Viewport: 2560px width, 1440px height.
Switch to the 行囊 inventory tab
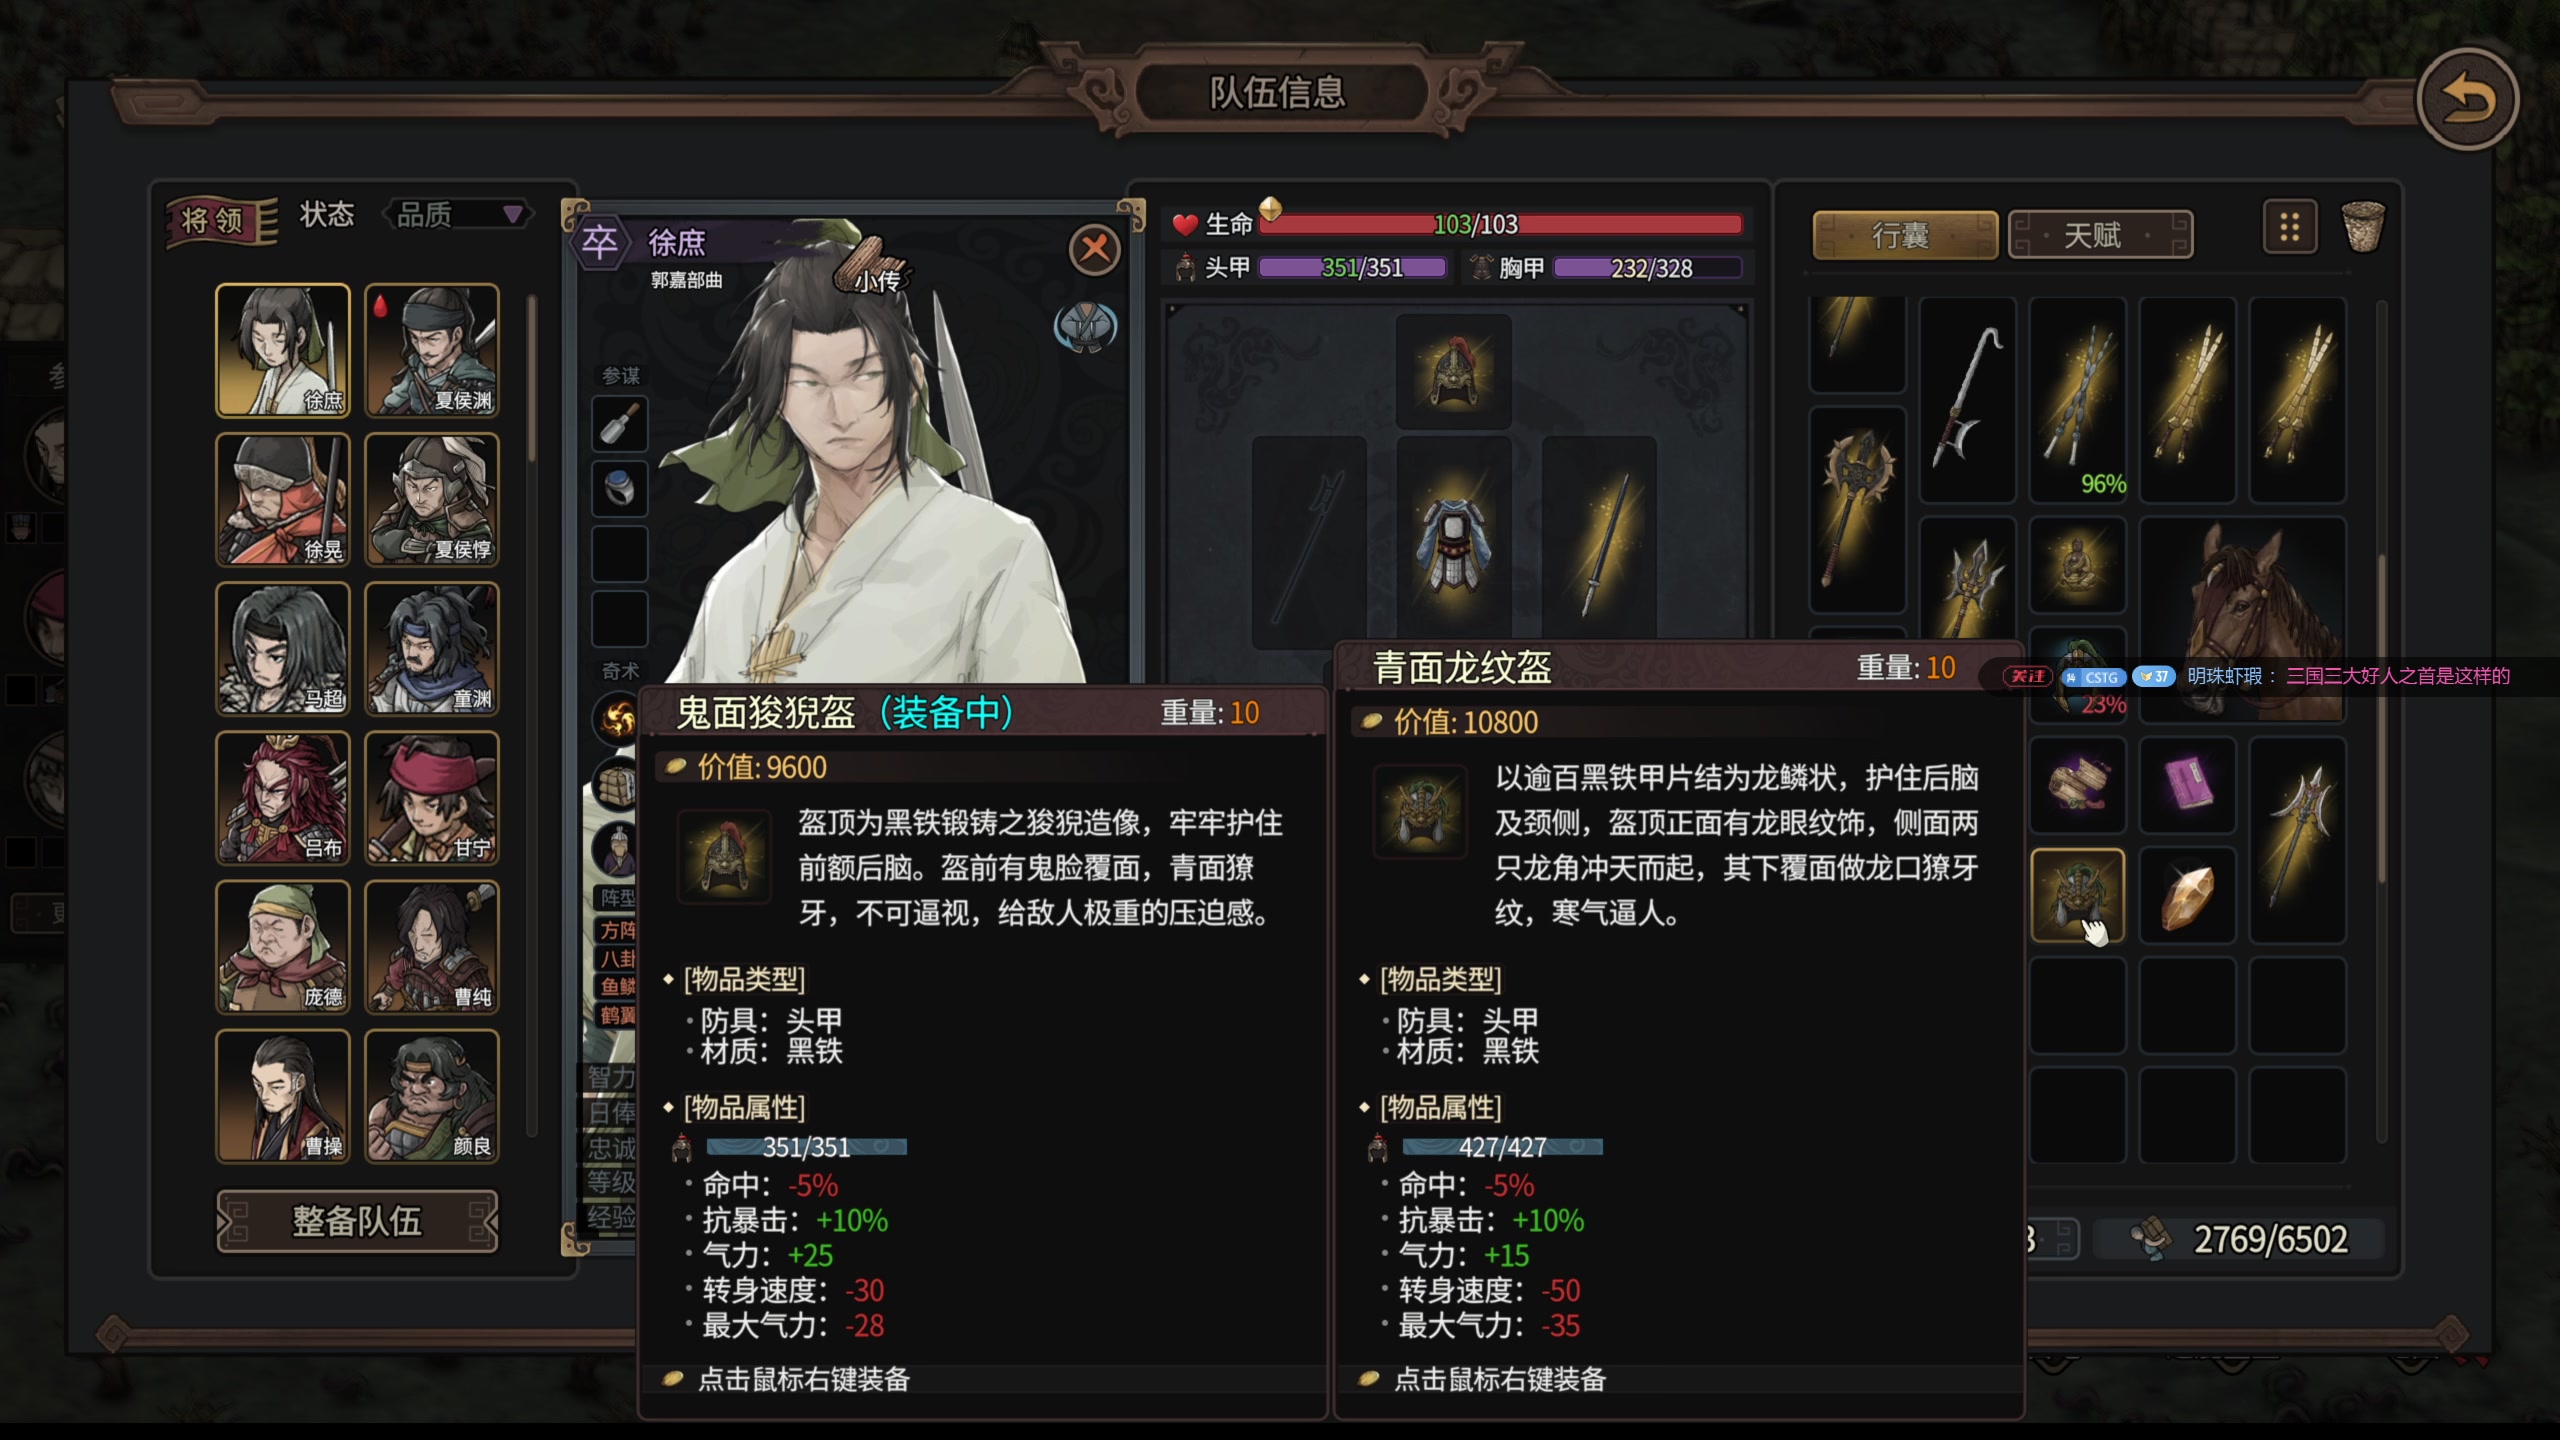1905,235
